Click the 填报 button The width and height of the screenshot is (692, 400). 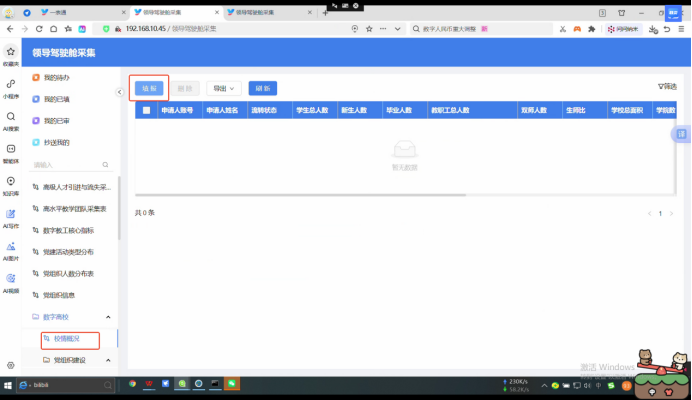pos(149,88)
